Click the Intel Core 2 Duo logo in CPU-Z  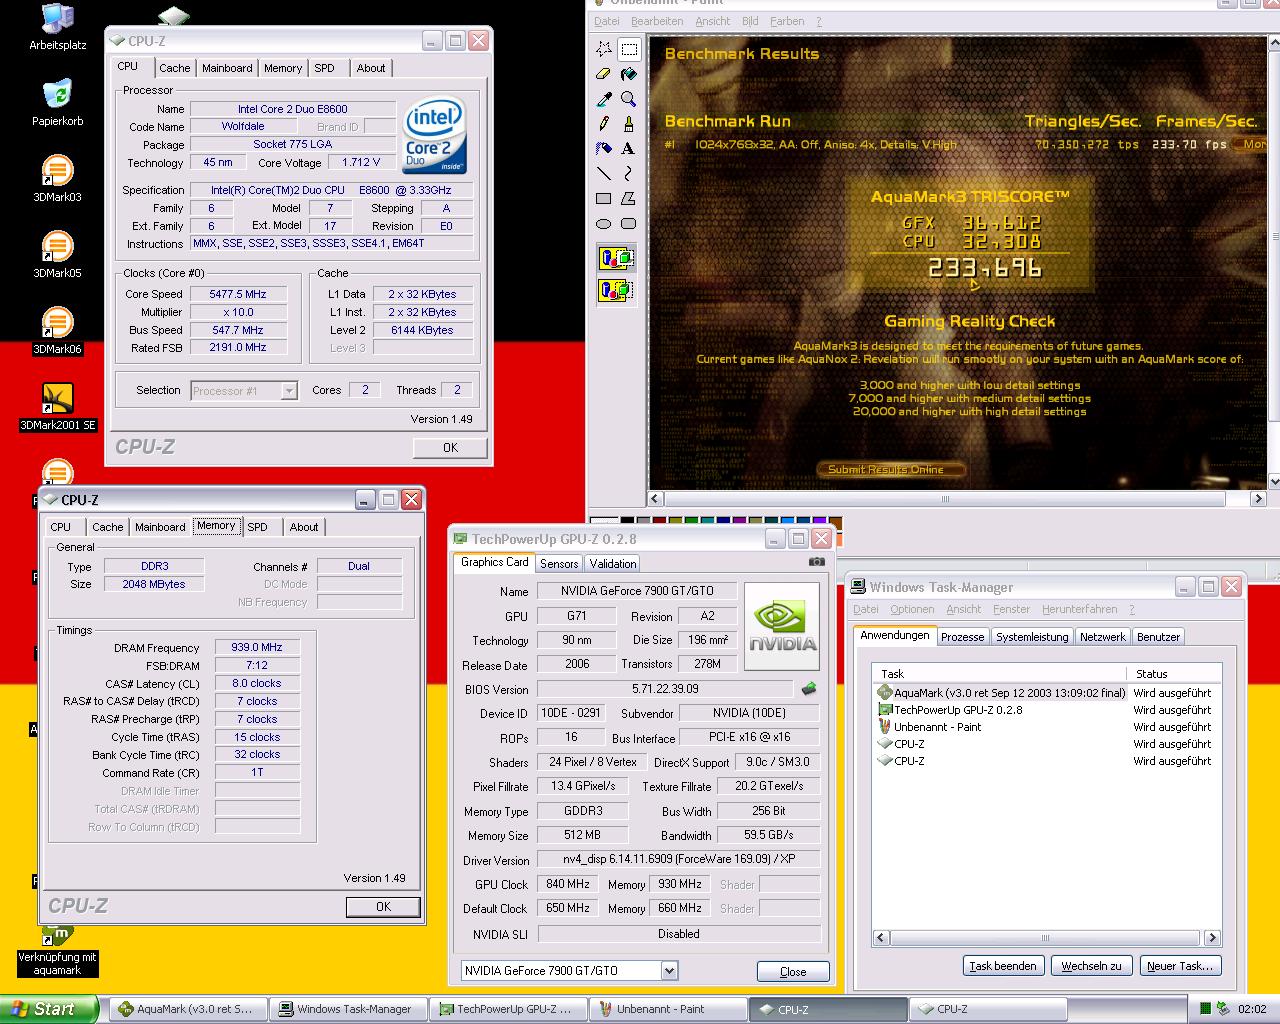click(435, 135)
